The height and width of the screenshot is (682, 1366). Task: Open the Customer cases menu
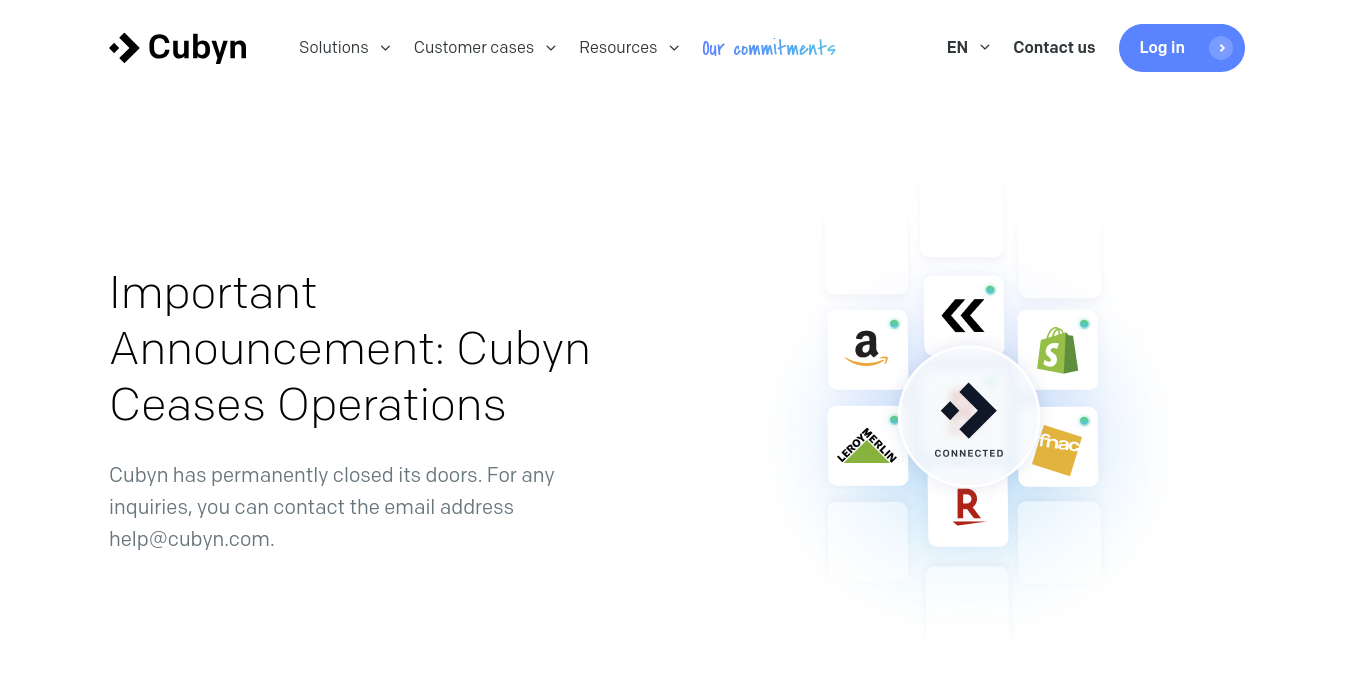point(484,47)
